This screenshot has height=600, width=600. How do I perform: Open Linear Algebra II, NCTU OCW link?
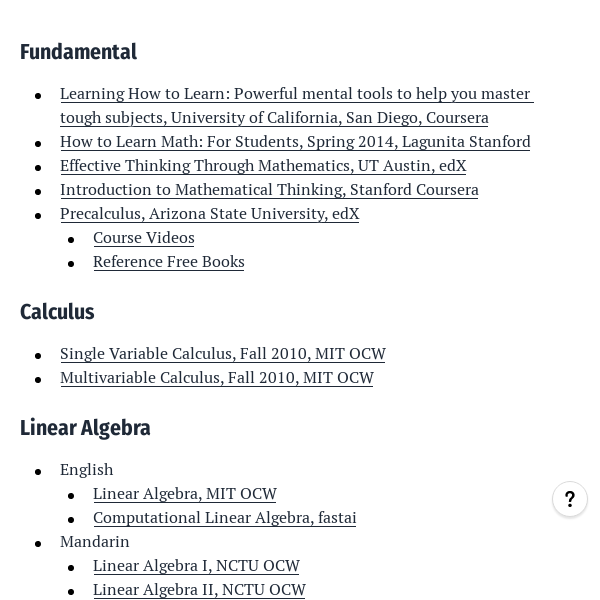click(x=199, y=590)
